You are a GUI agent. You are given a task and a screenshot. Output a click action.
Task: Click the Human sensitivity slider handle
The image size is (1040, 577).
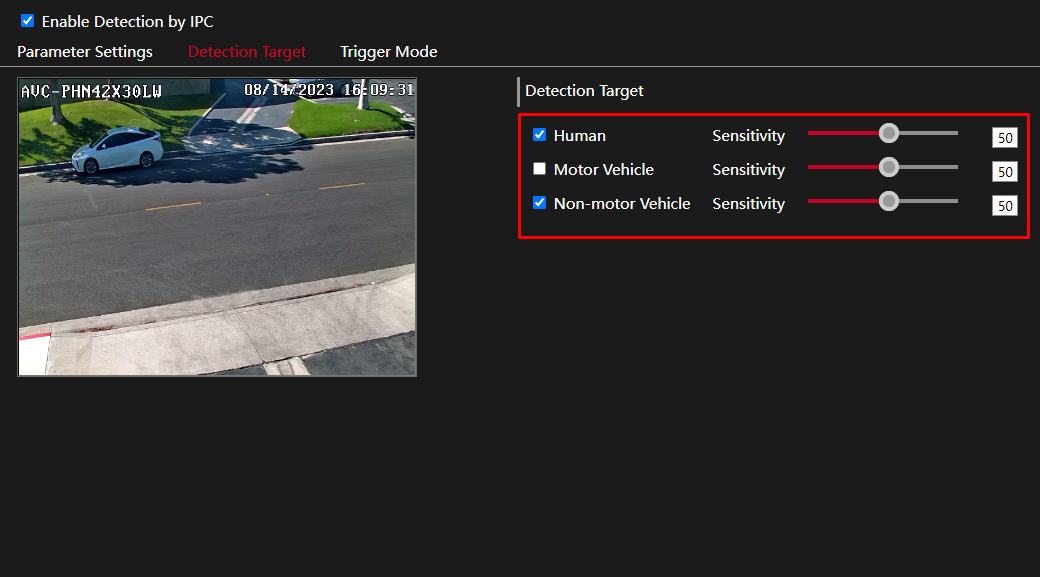[x=889, y=133]
